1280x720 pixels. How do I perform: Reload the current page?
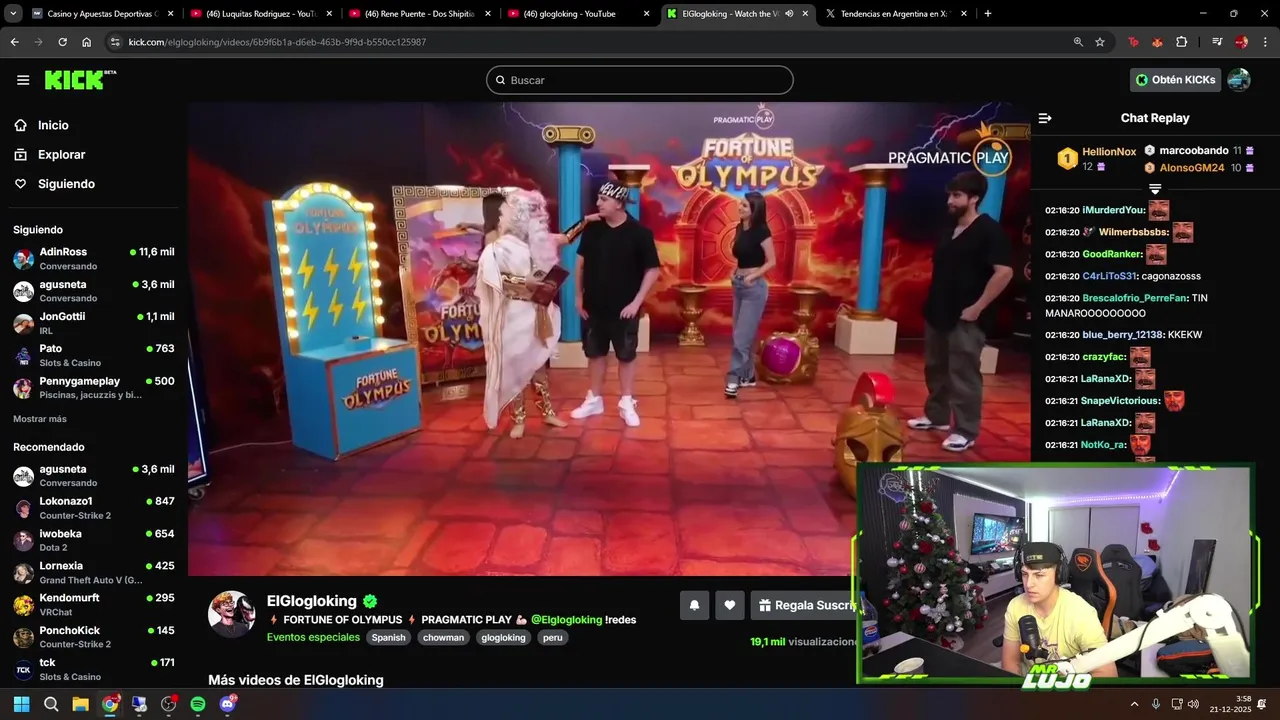click(62, 42)
